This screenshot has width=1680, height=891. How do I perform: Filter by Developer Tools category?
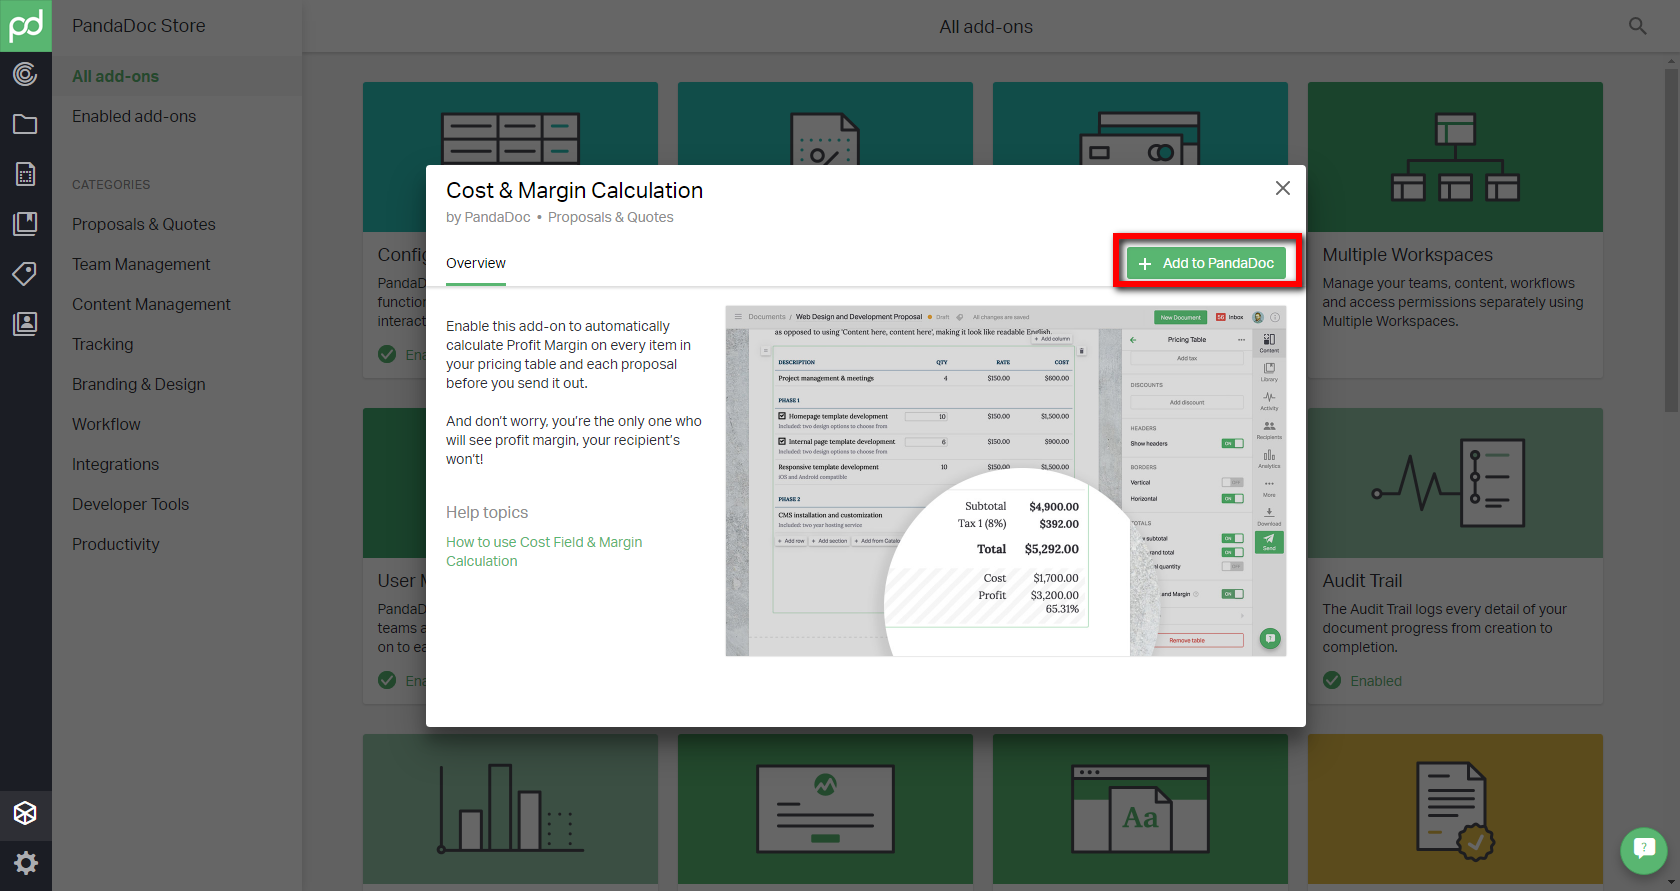click(130, 504)
